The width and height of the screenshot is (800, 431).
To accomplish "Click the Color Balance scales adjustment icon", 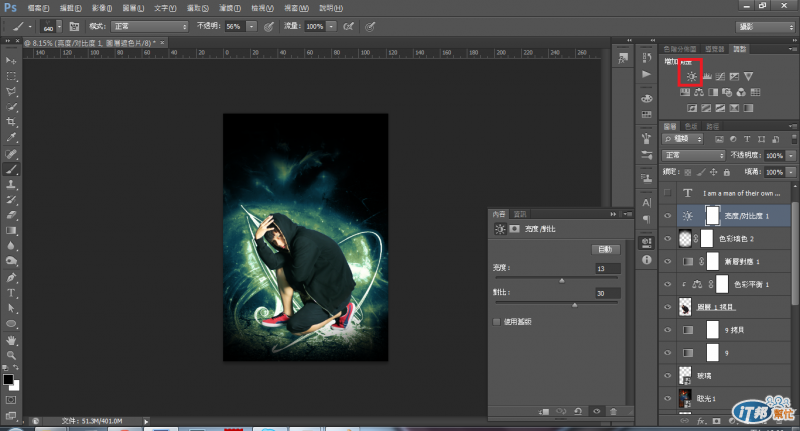I will tap(698, 92).
